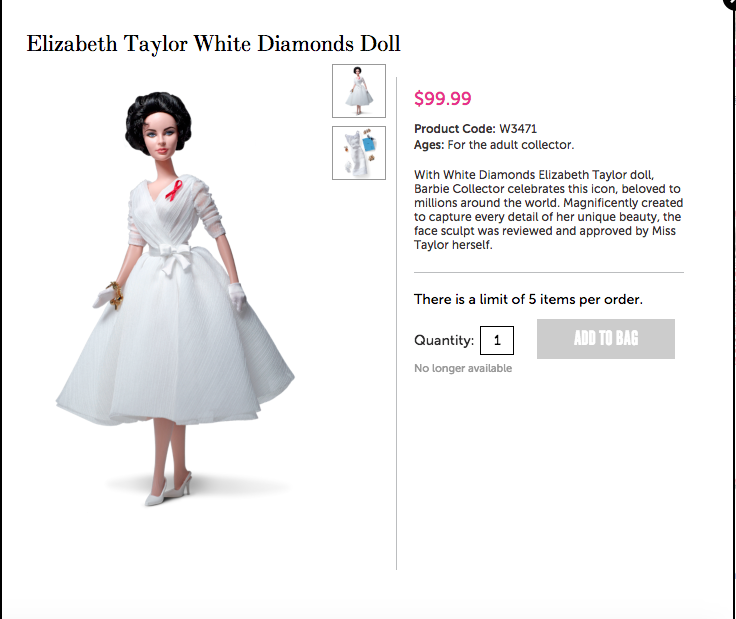Image resolution: width=736 pixels, height=619 pixels.
Task: Select the first thumbnail showing the doll
Action: 359,91
